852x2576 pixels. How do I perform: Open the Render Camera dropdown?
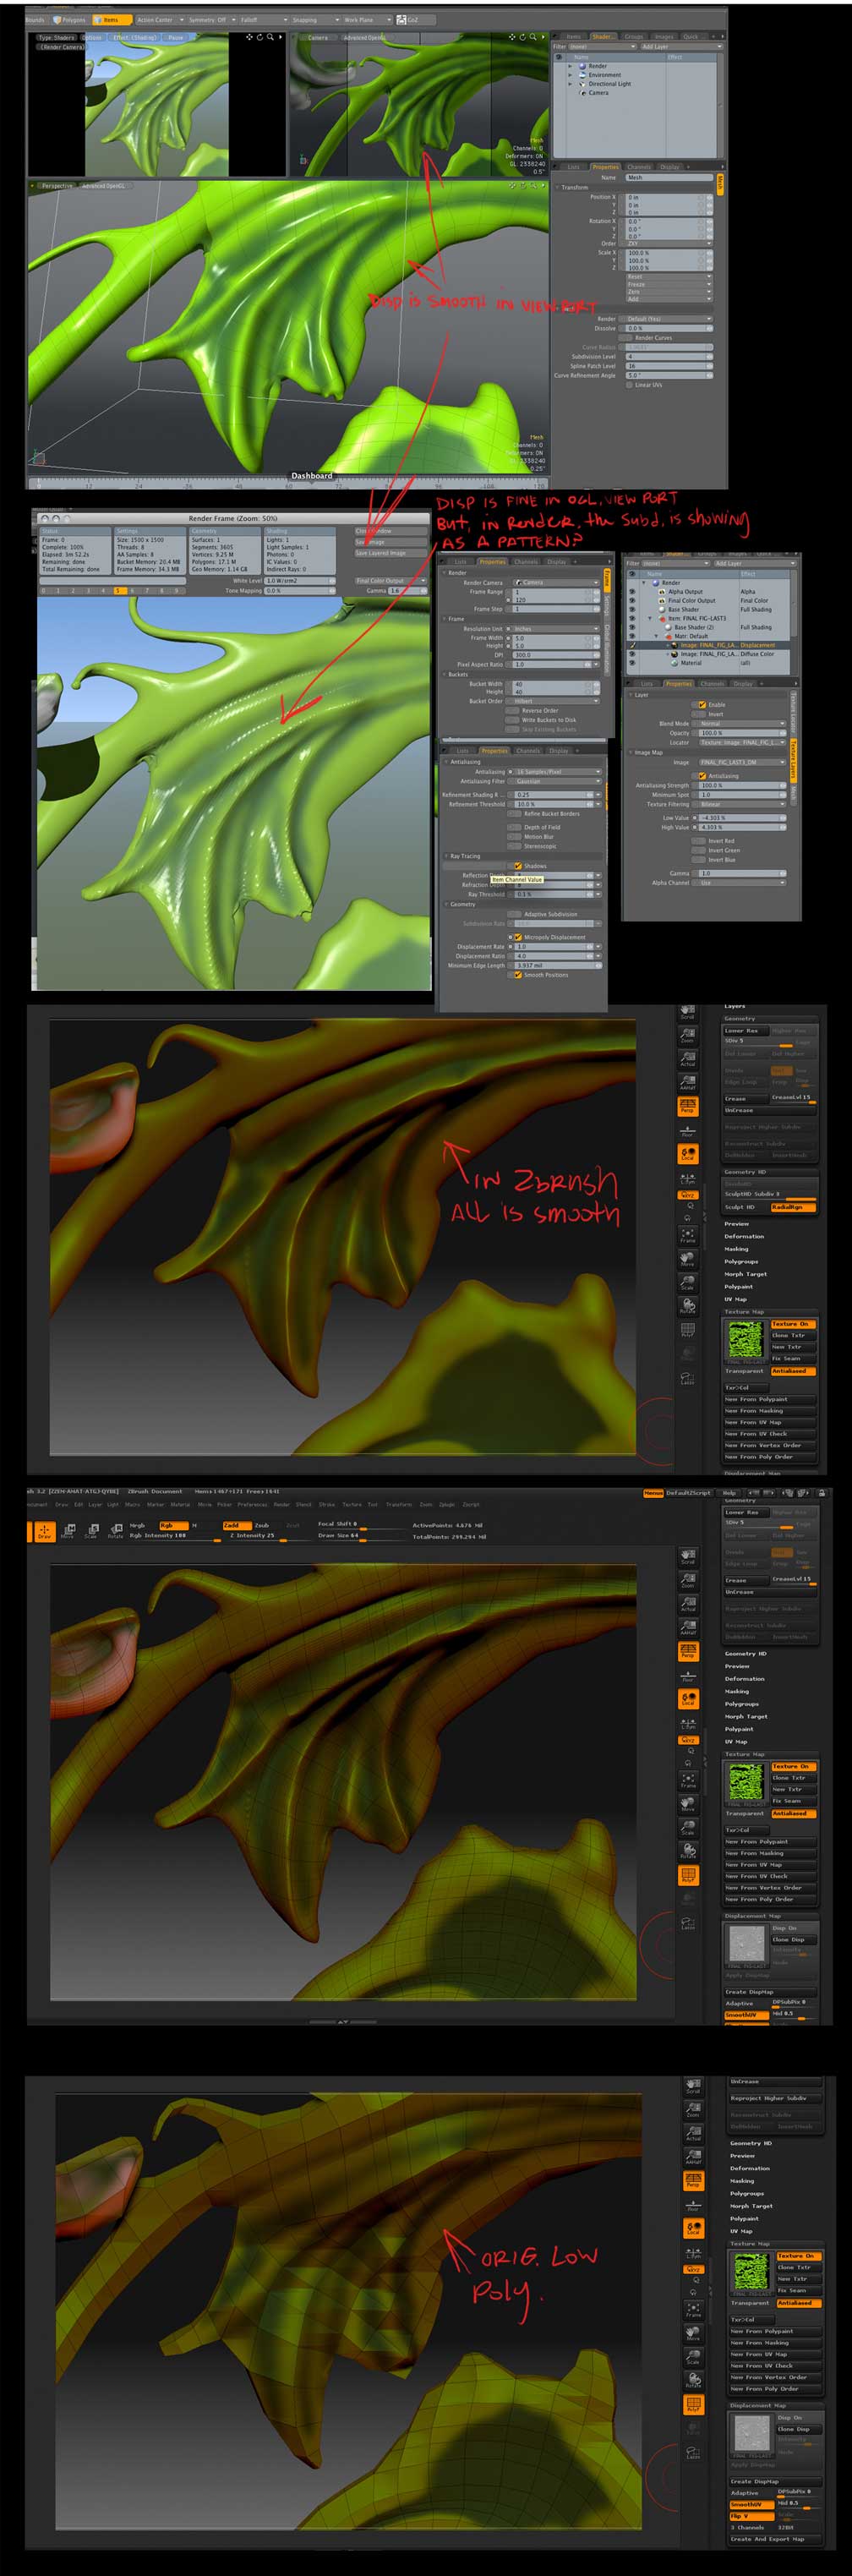[557, 582]
